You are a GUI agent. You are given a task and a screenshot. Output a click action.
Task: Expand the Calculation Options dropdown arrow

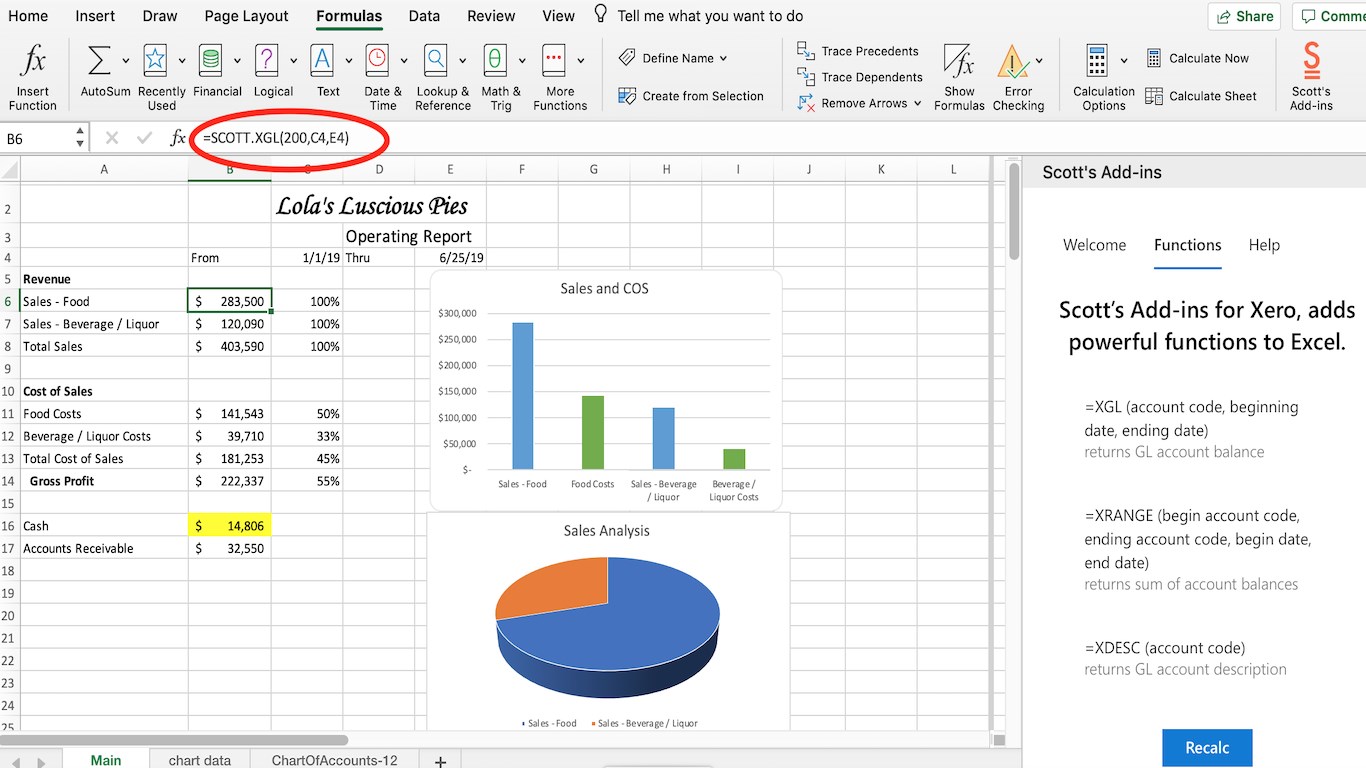[x=1124, y=61]
